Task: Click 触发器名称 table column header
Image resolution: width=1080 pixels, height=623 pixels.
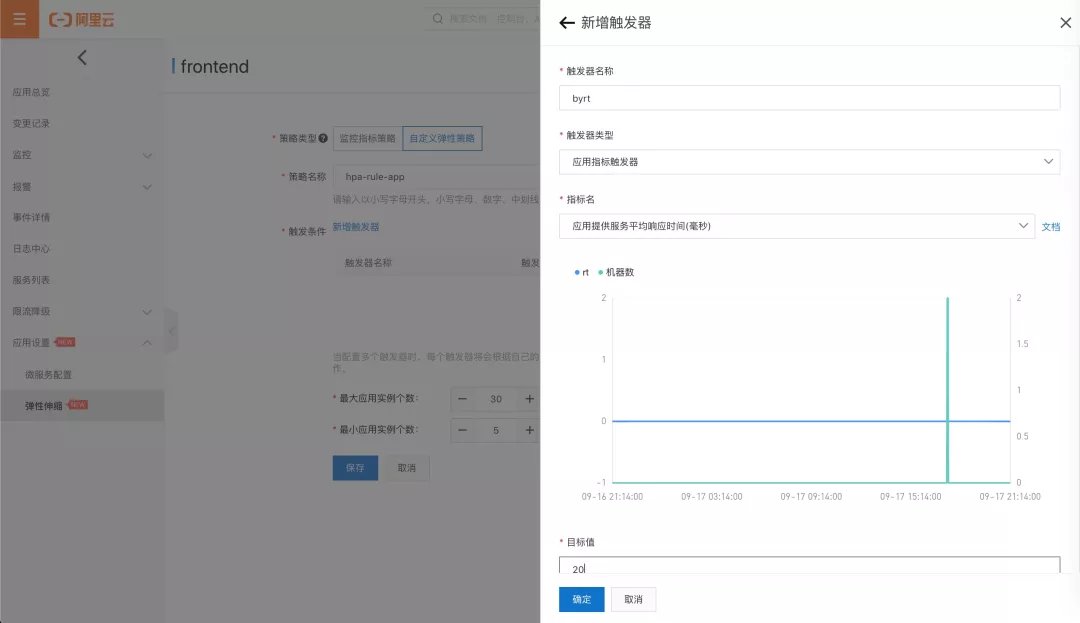Action: point(368,263)
